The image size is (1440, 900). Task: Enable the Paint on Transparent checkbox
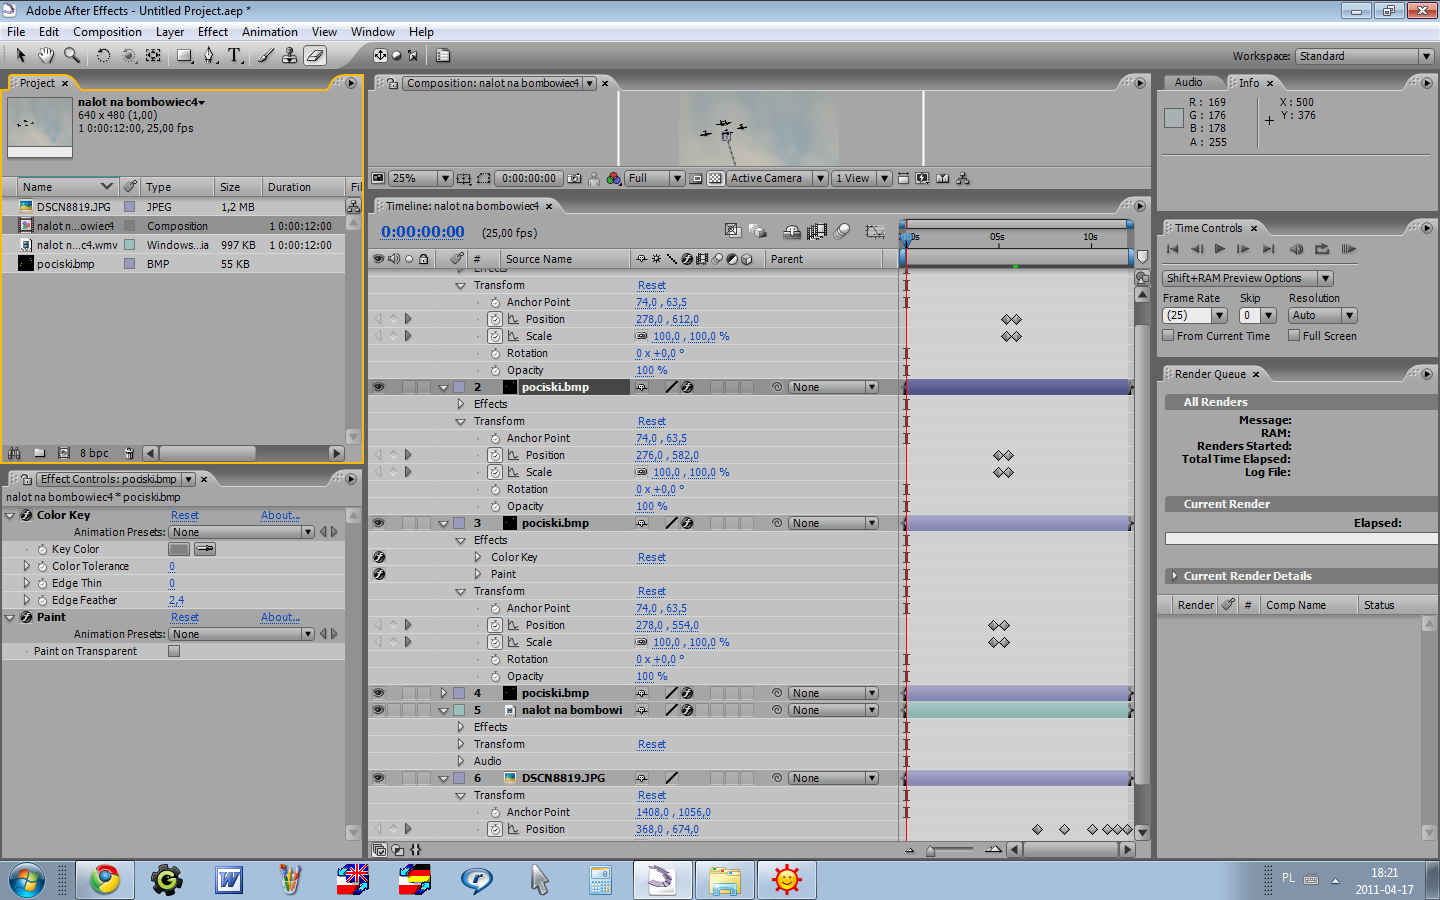(x=174, y=651)
